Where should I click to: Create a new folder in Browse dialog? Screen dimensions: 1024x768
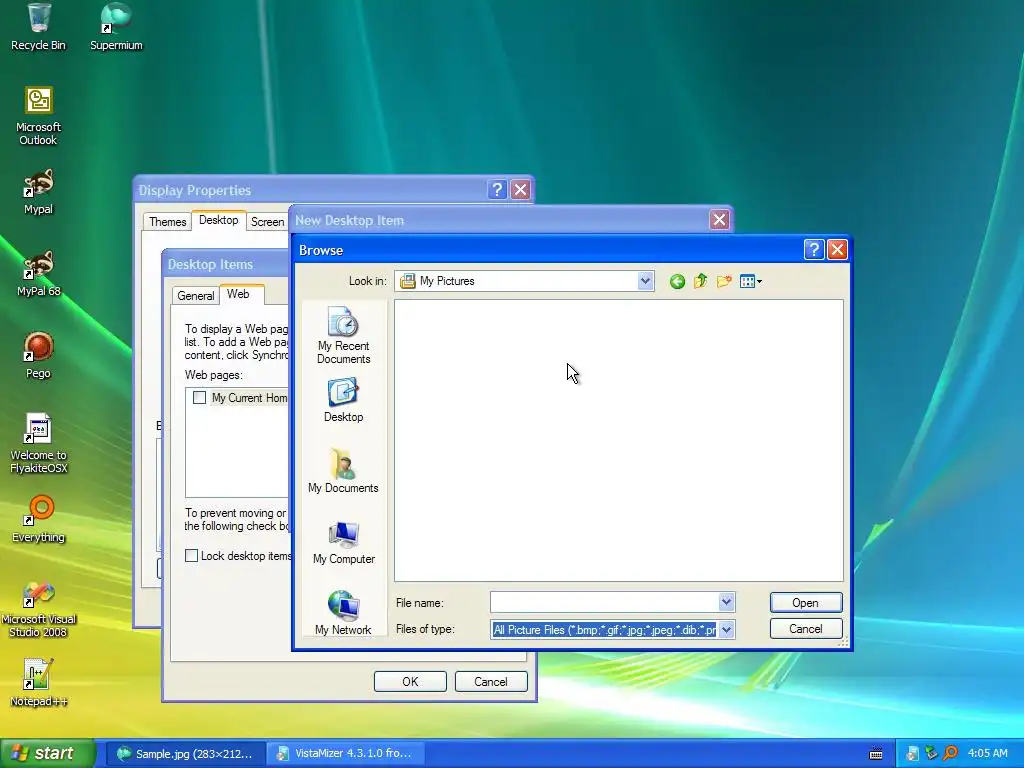point(724,281)
